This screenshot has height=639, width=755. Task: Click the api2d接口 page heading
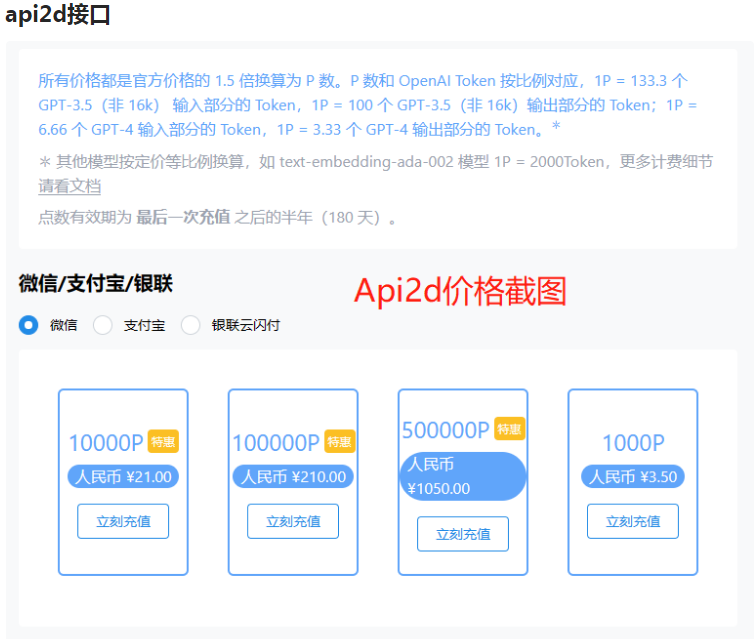tap(58, 14)
